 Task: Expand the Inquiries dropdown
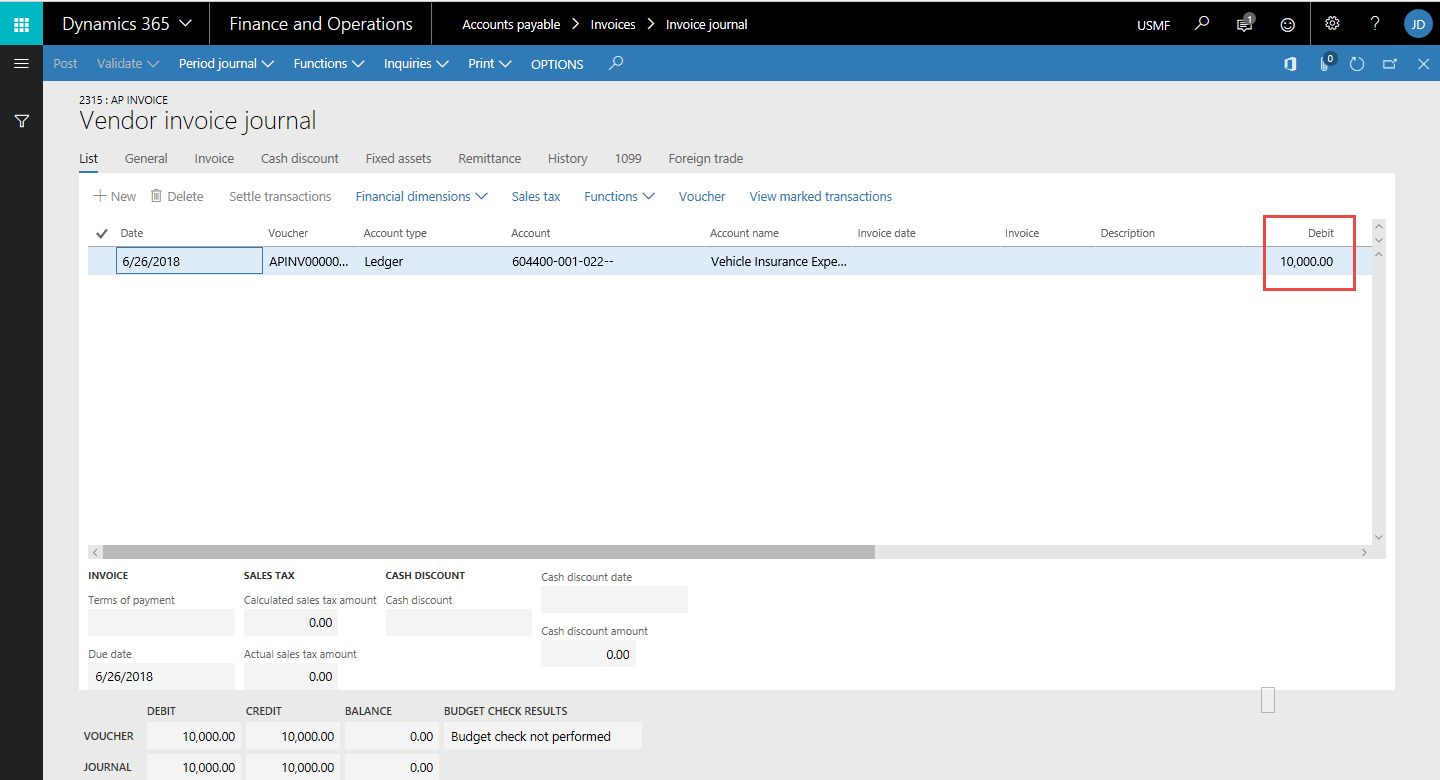tap(416, 63)
